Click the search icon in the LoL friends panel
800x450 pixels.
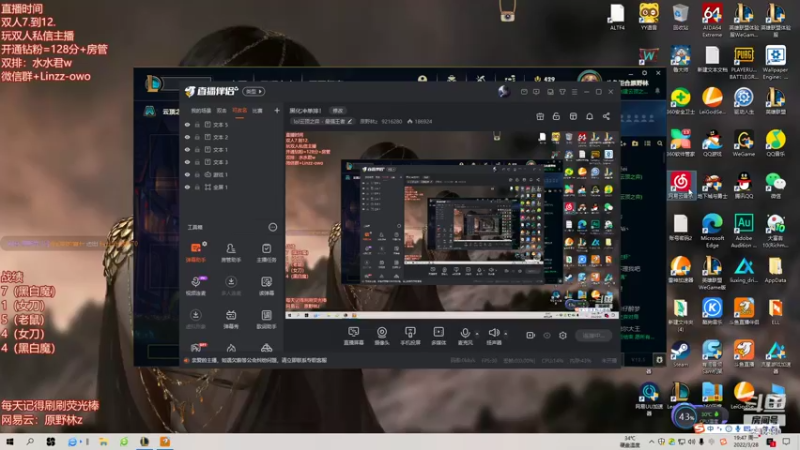tap(660, 144)
